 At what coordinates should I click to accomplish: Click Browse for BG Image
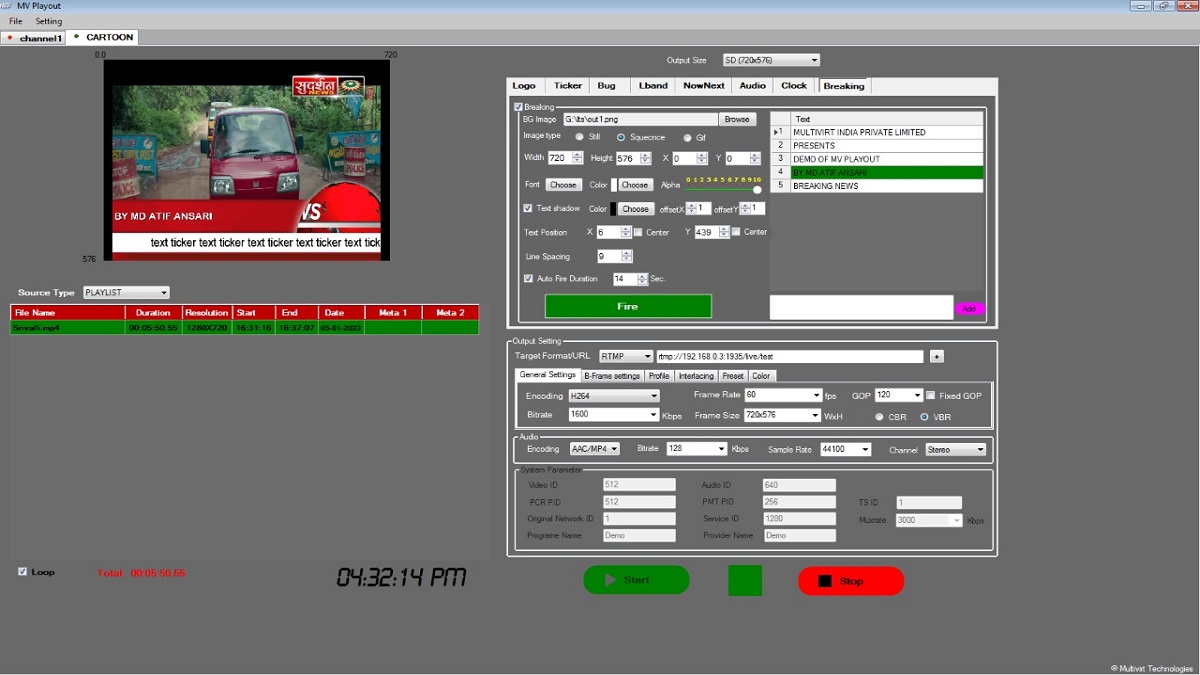pos(737,119)
